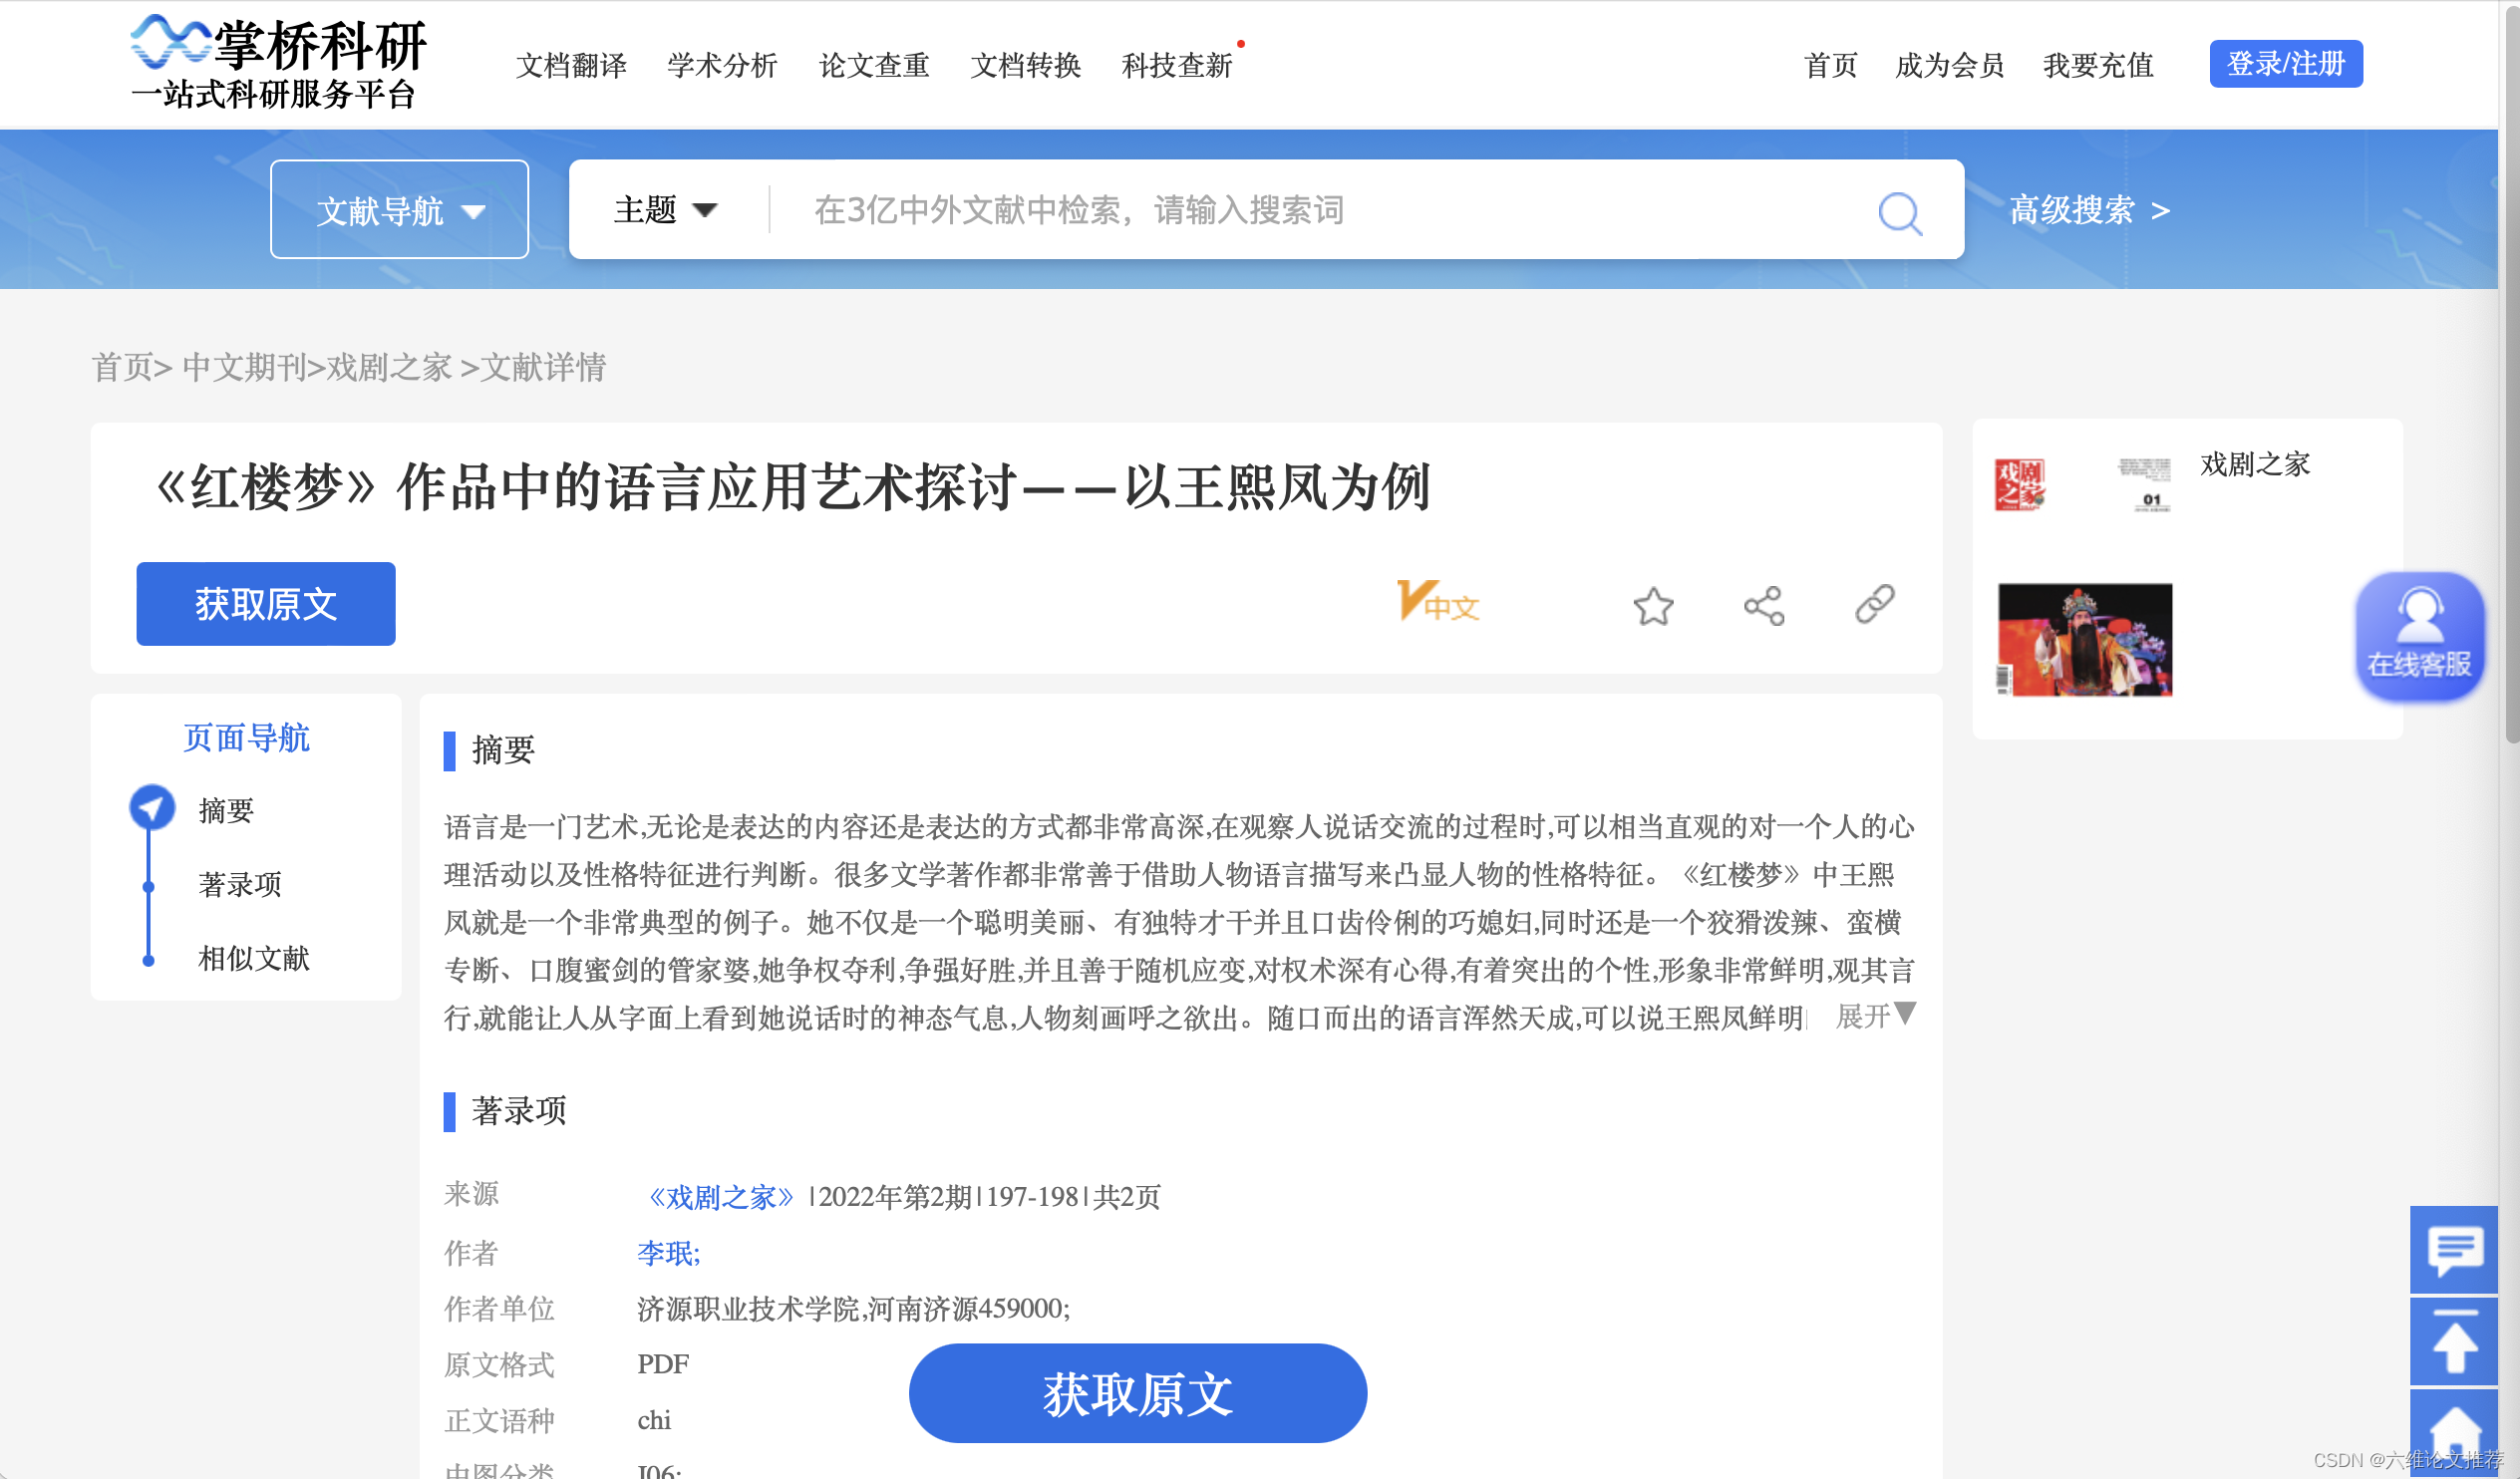Click the scroll-to-top arrow icon
The image size is (2520, 1479).
click(2454, 1343)
